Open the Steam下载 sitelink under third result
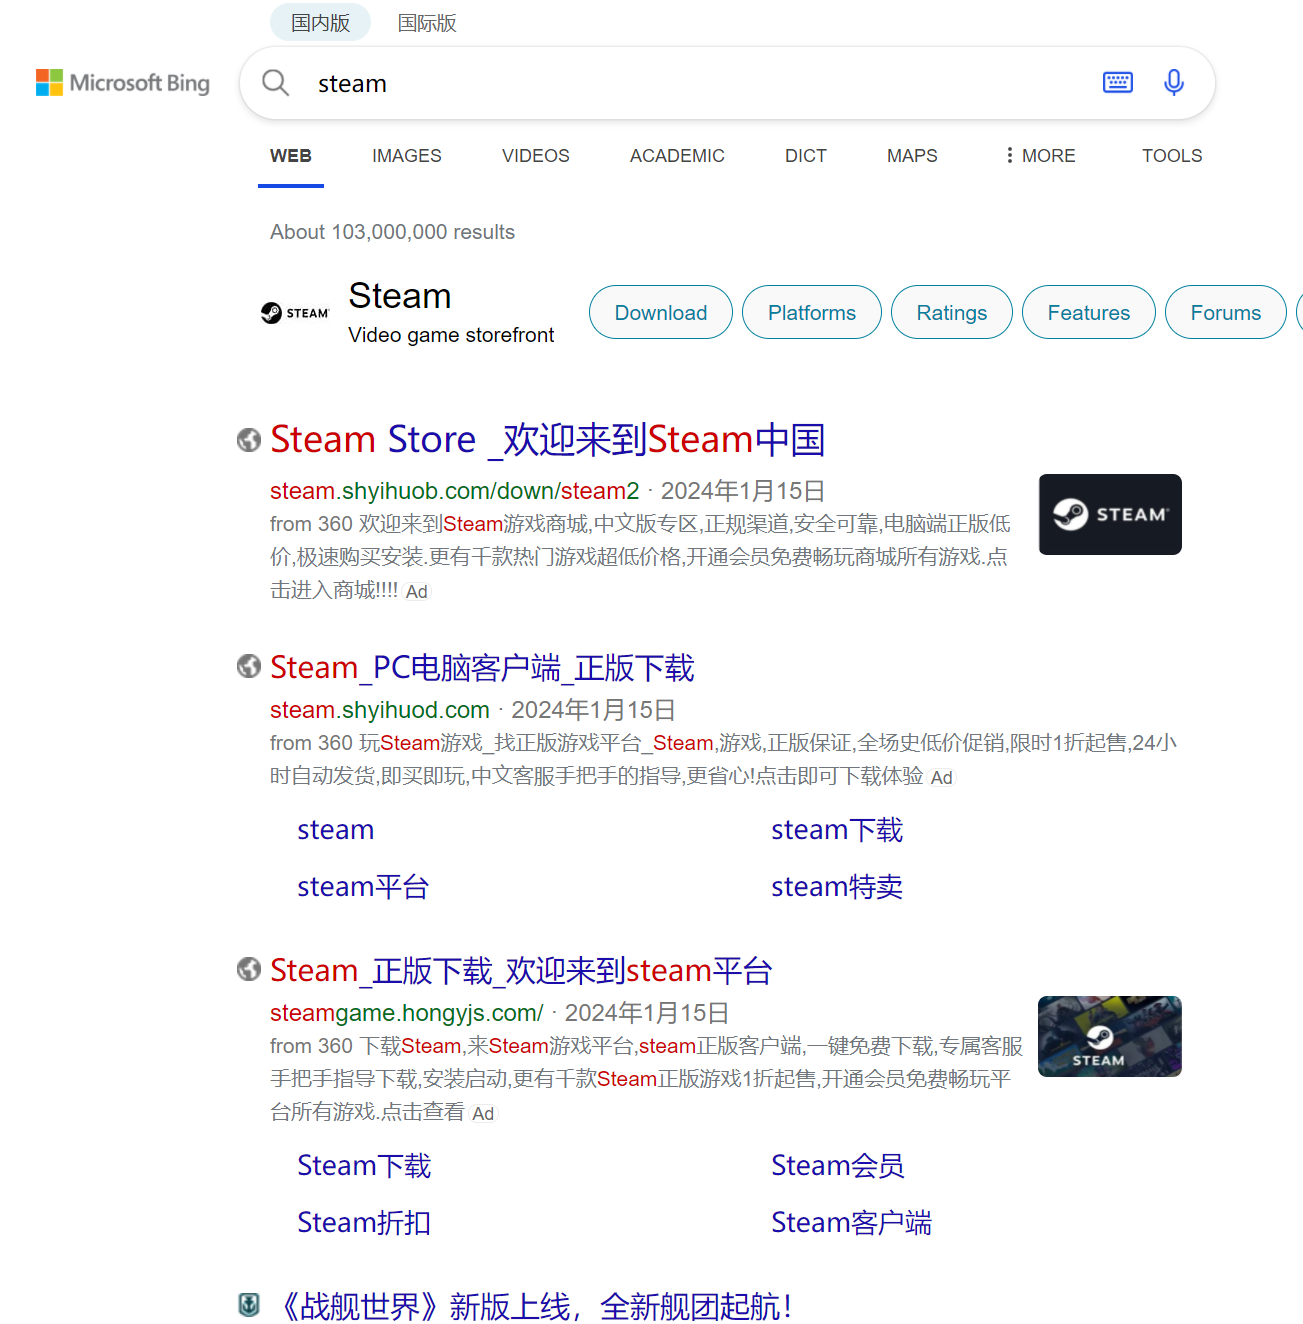This screenshot has width=1303, height=1324. pos(364,1166)
